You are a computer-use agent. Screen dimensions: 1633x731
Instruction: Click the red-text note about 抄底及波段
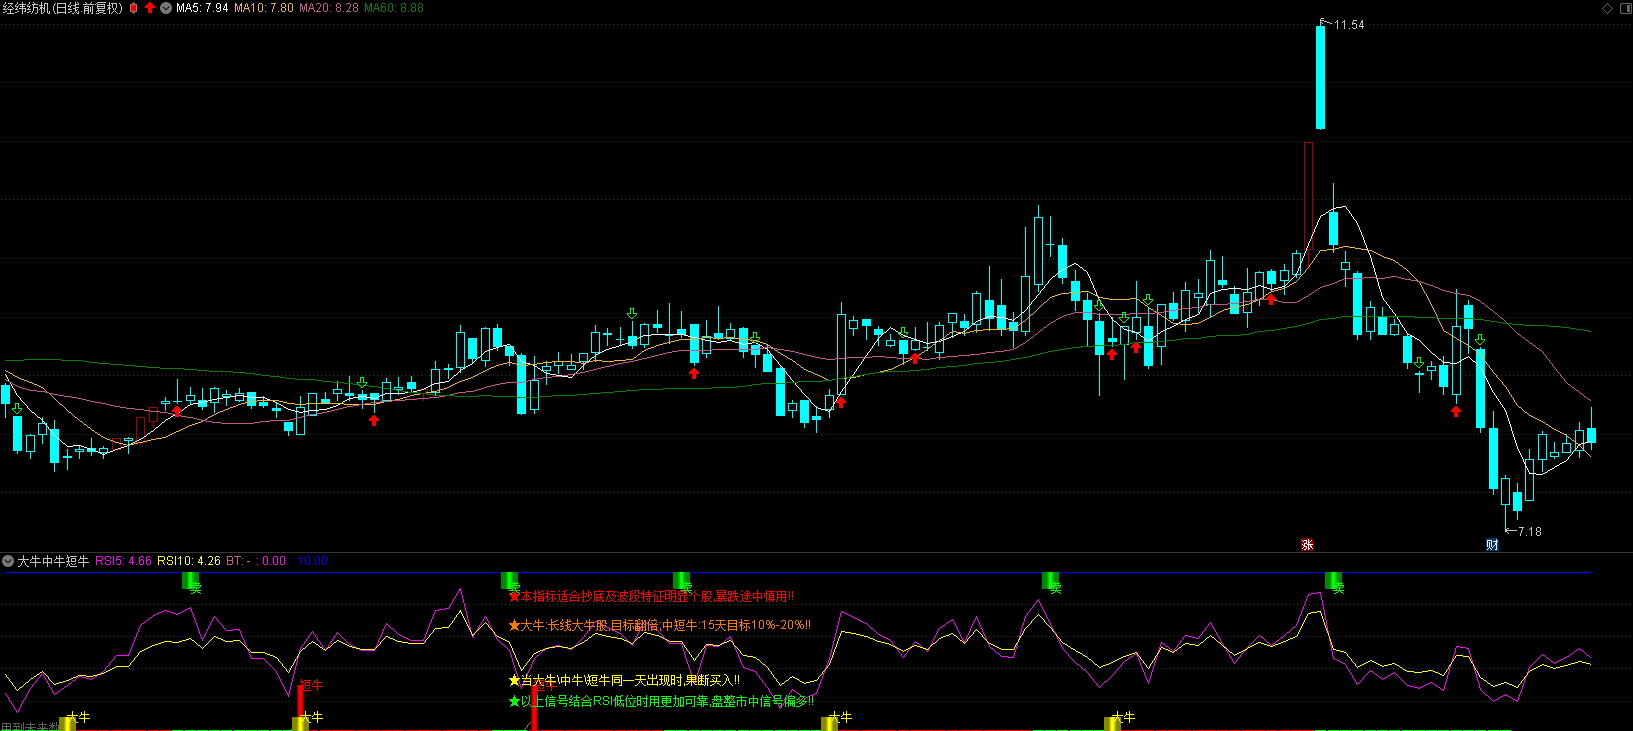[652, 596]
